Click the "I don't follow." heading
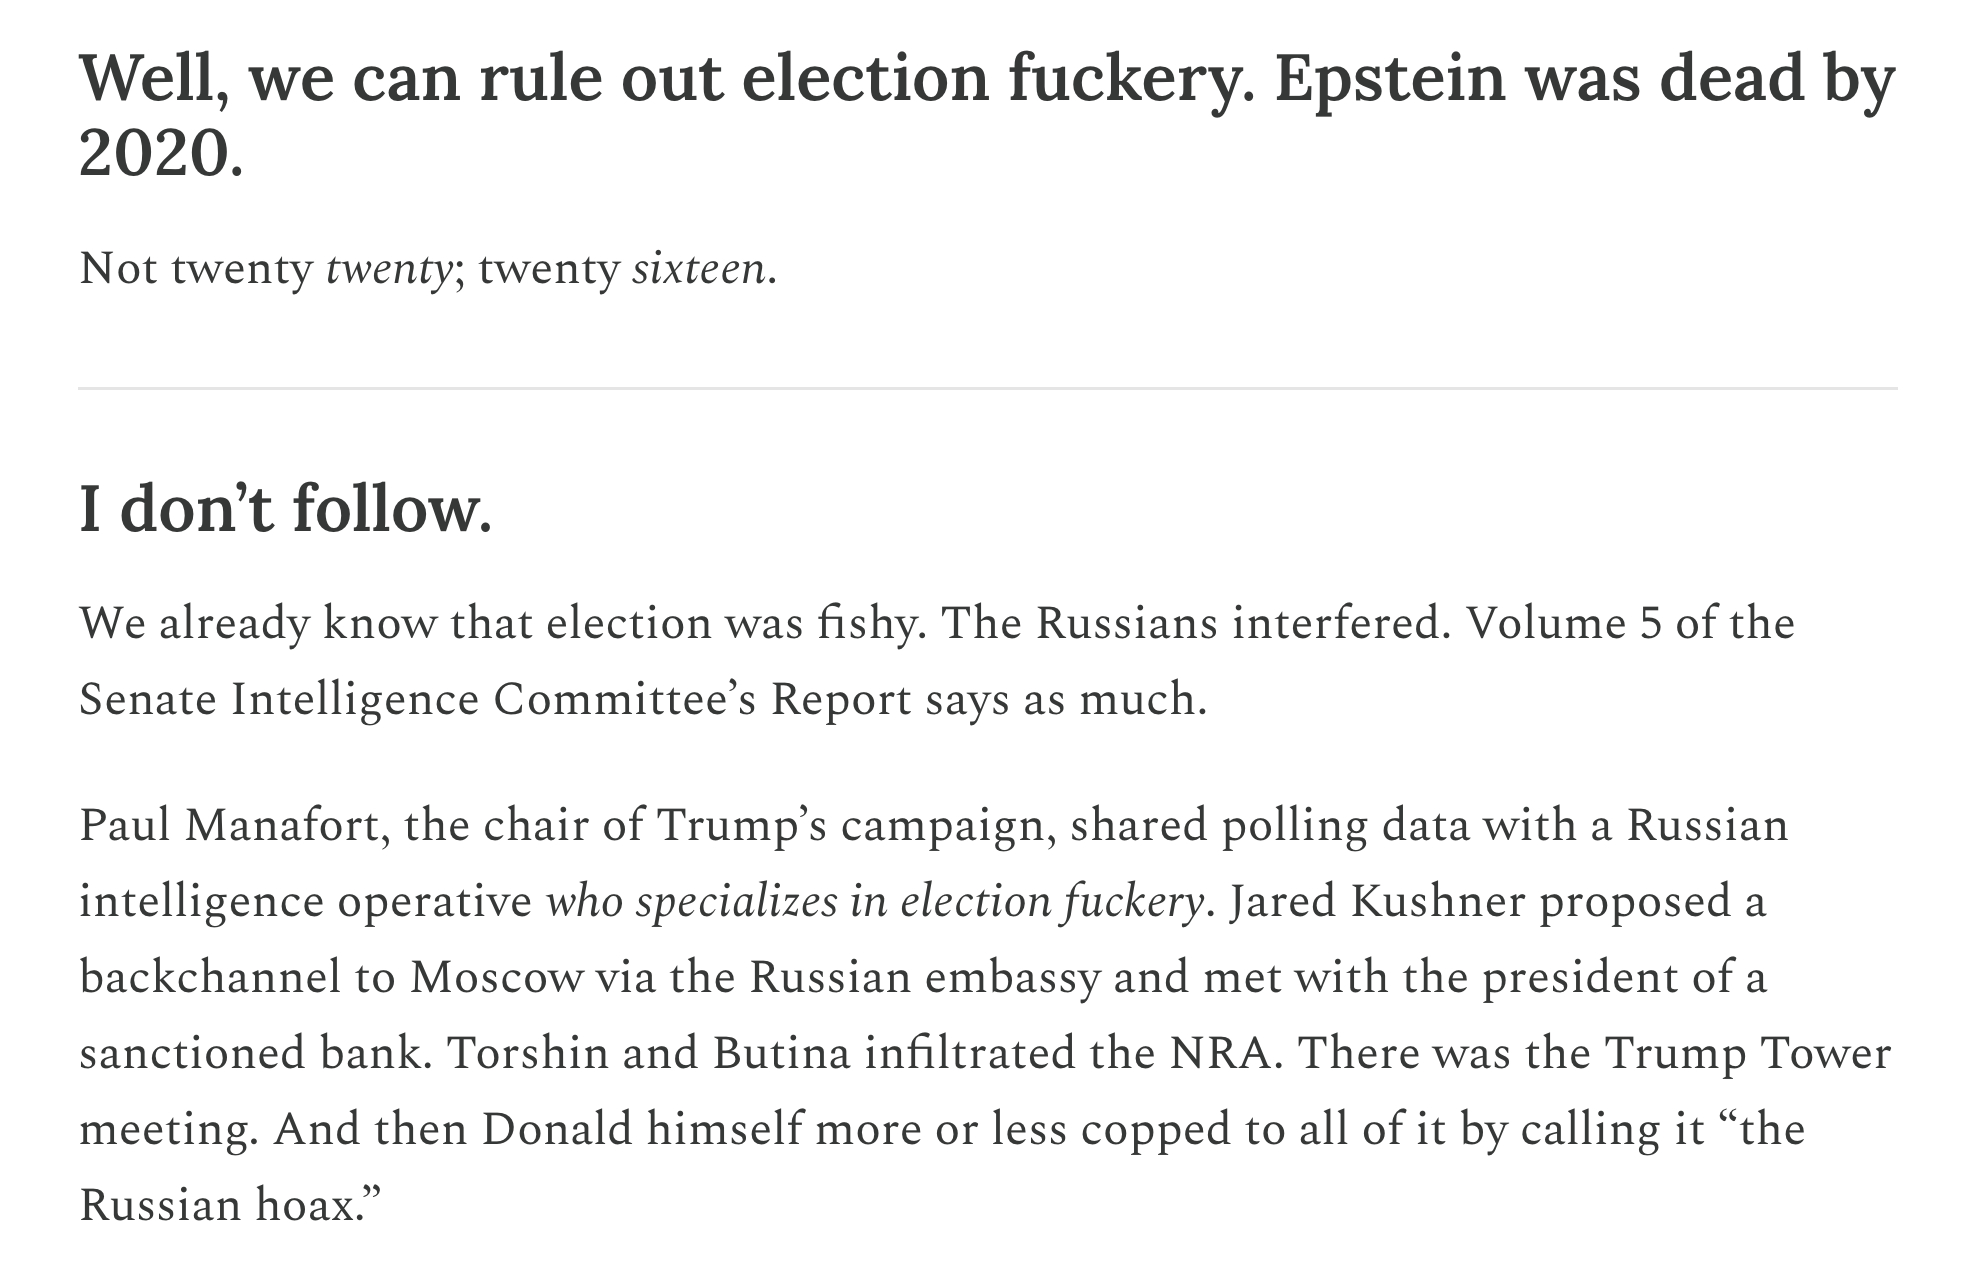 285,509
